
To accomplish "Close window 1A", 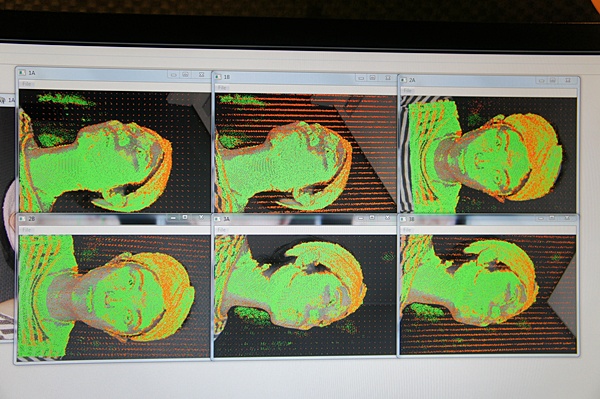I will coord(201,75).
